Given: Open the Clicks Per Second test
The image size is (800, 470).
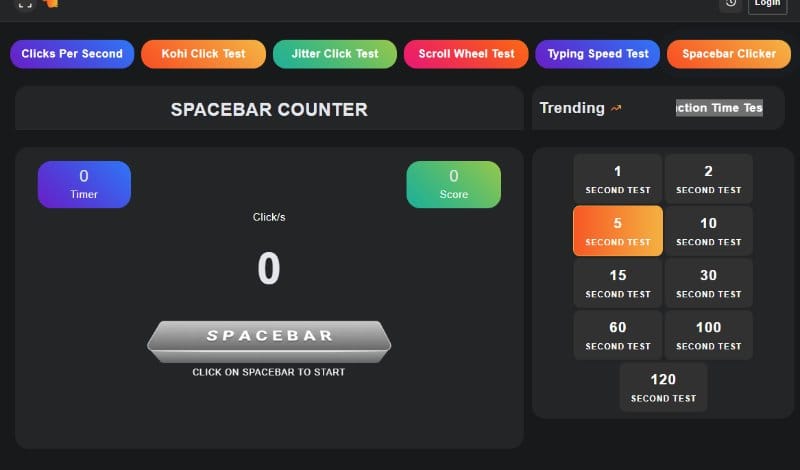Looking at the screenshot, I should click(x=72, y=54).
